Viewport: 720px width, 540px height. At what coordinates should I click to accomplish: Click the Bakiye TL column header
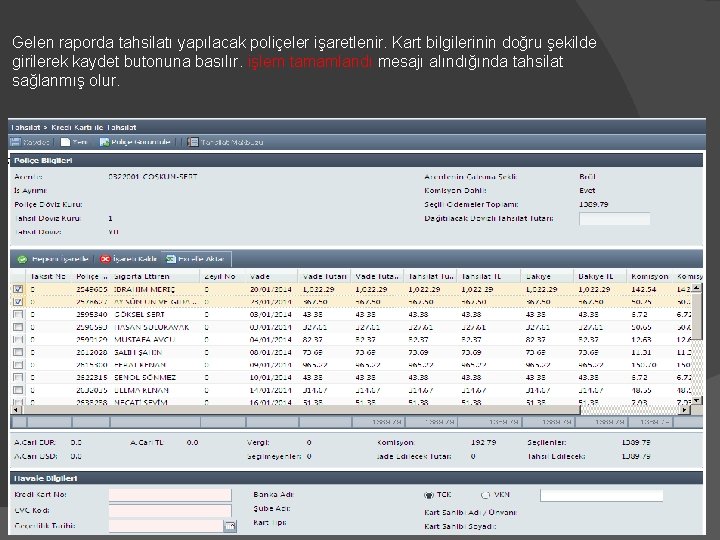pos(600,276)
